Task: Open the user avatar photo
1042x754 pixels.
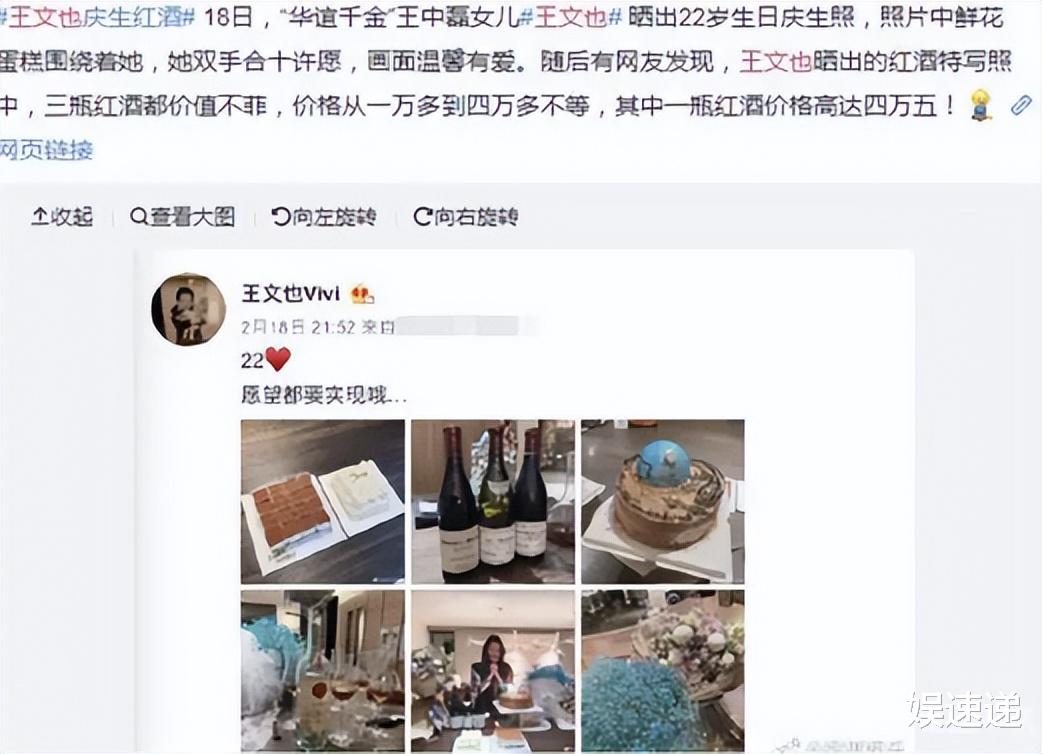Action: click(189, 308)
